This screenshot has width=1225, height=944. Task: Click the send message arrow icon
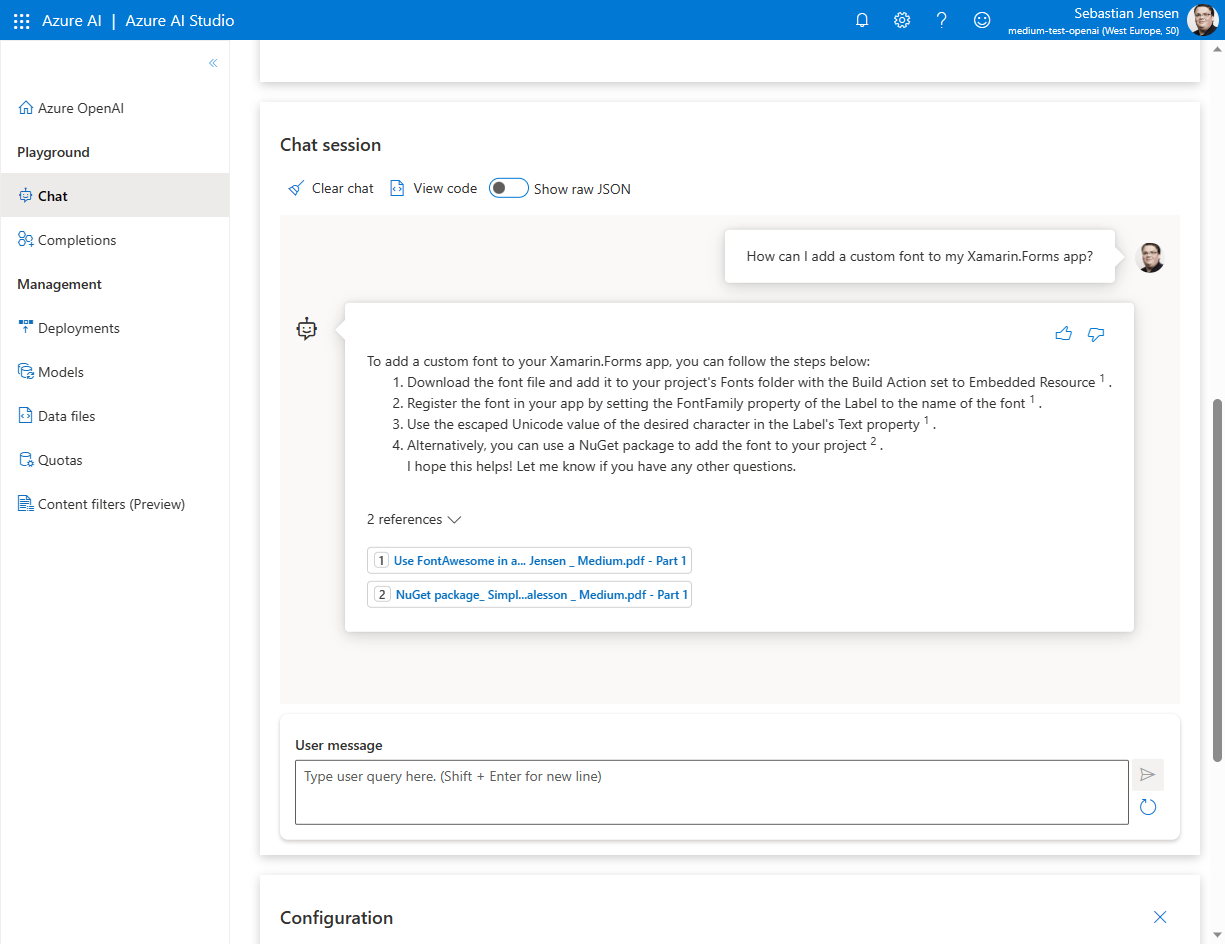coord(1148,775)
